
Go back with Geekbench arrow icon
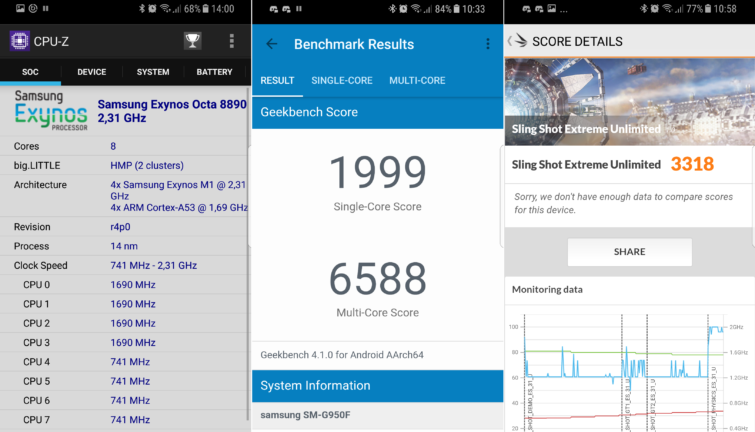coord(272,44)
